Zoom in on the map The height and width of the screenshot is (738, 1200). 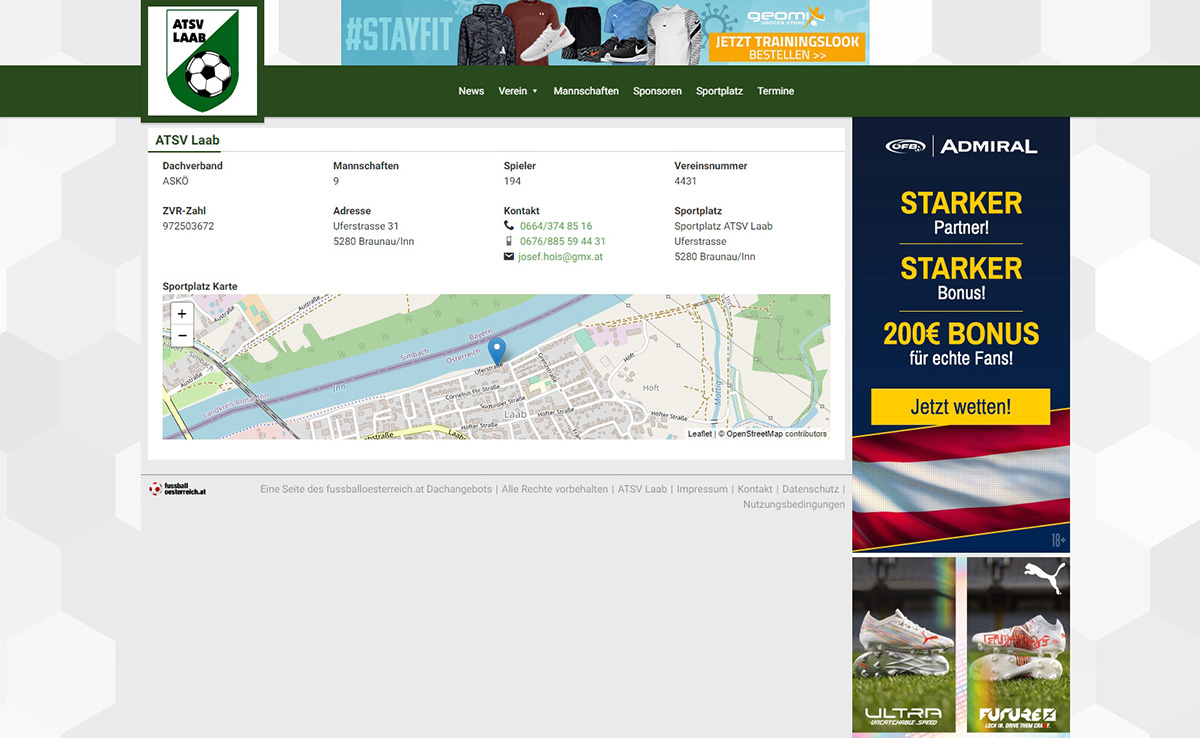[182, 314]
